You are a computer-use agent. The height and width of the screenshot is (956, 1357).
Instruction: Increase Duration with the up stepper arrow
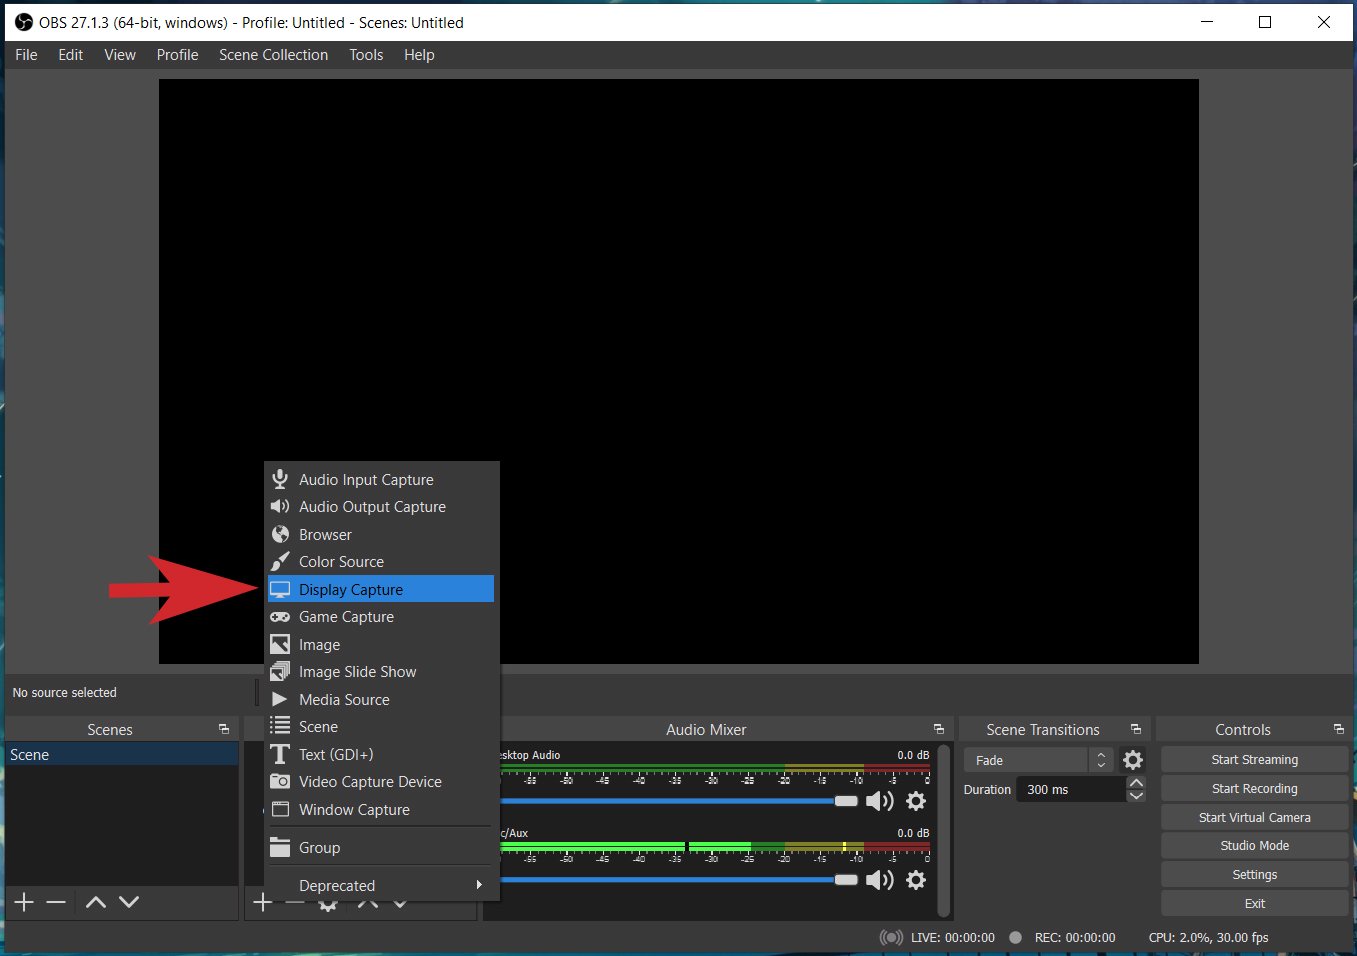[1136, 782]
